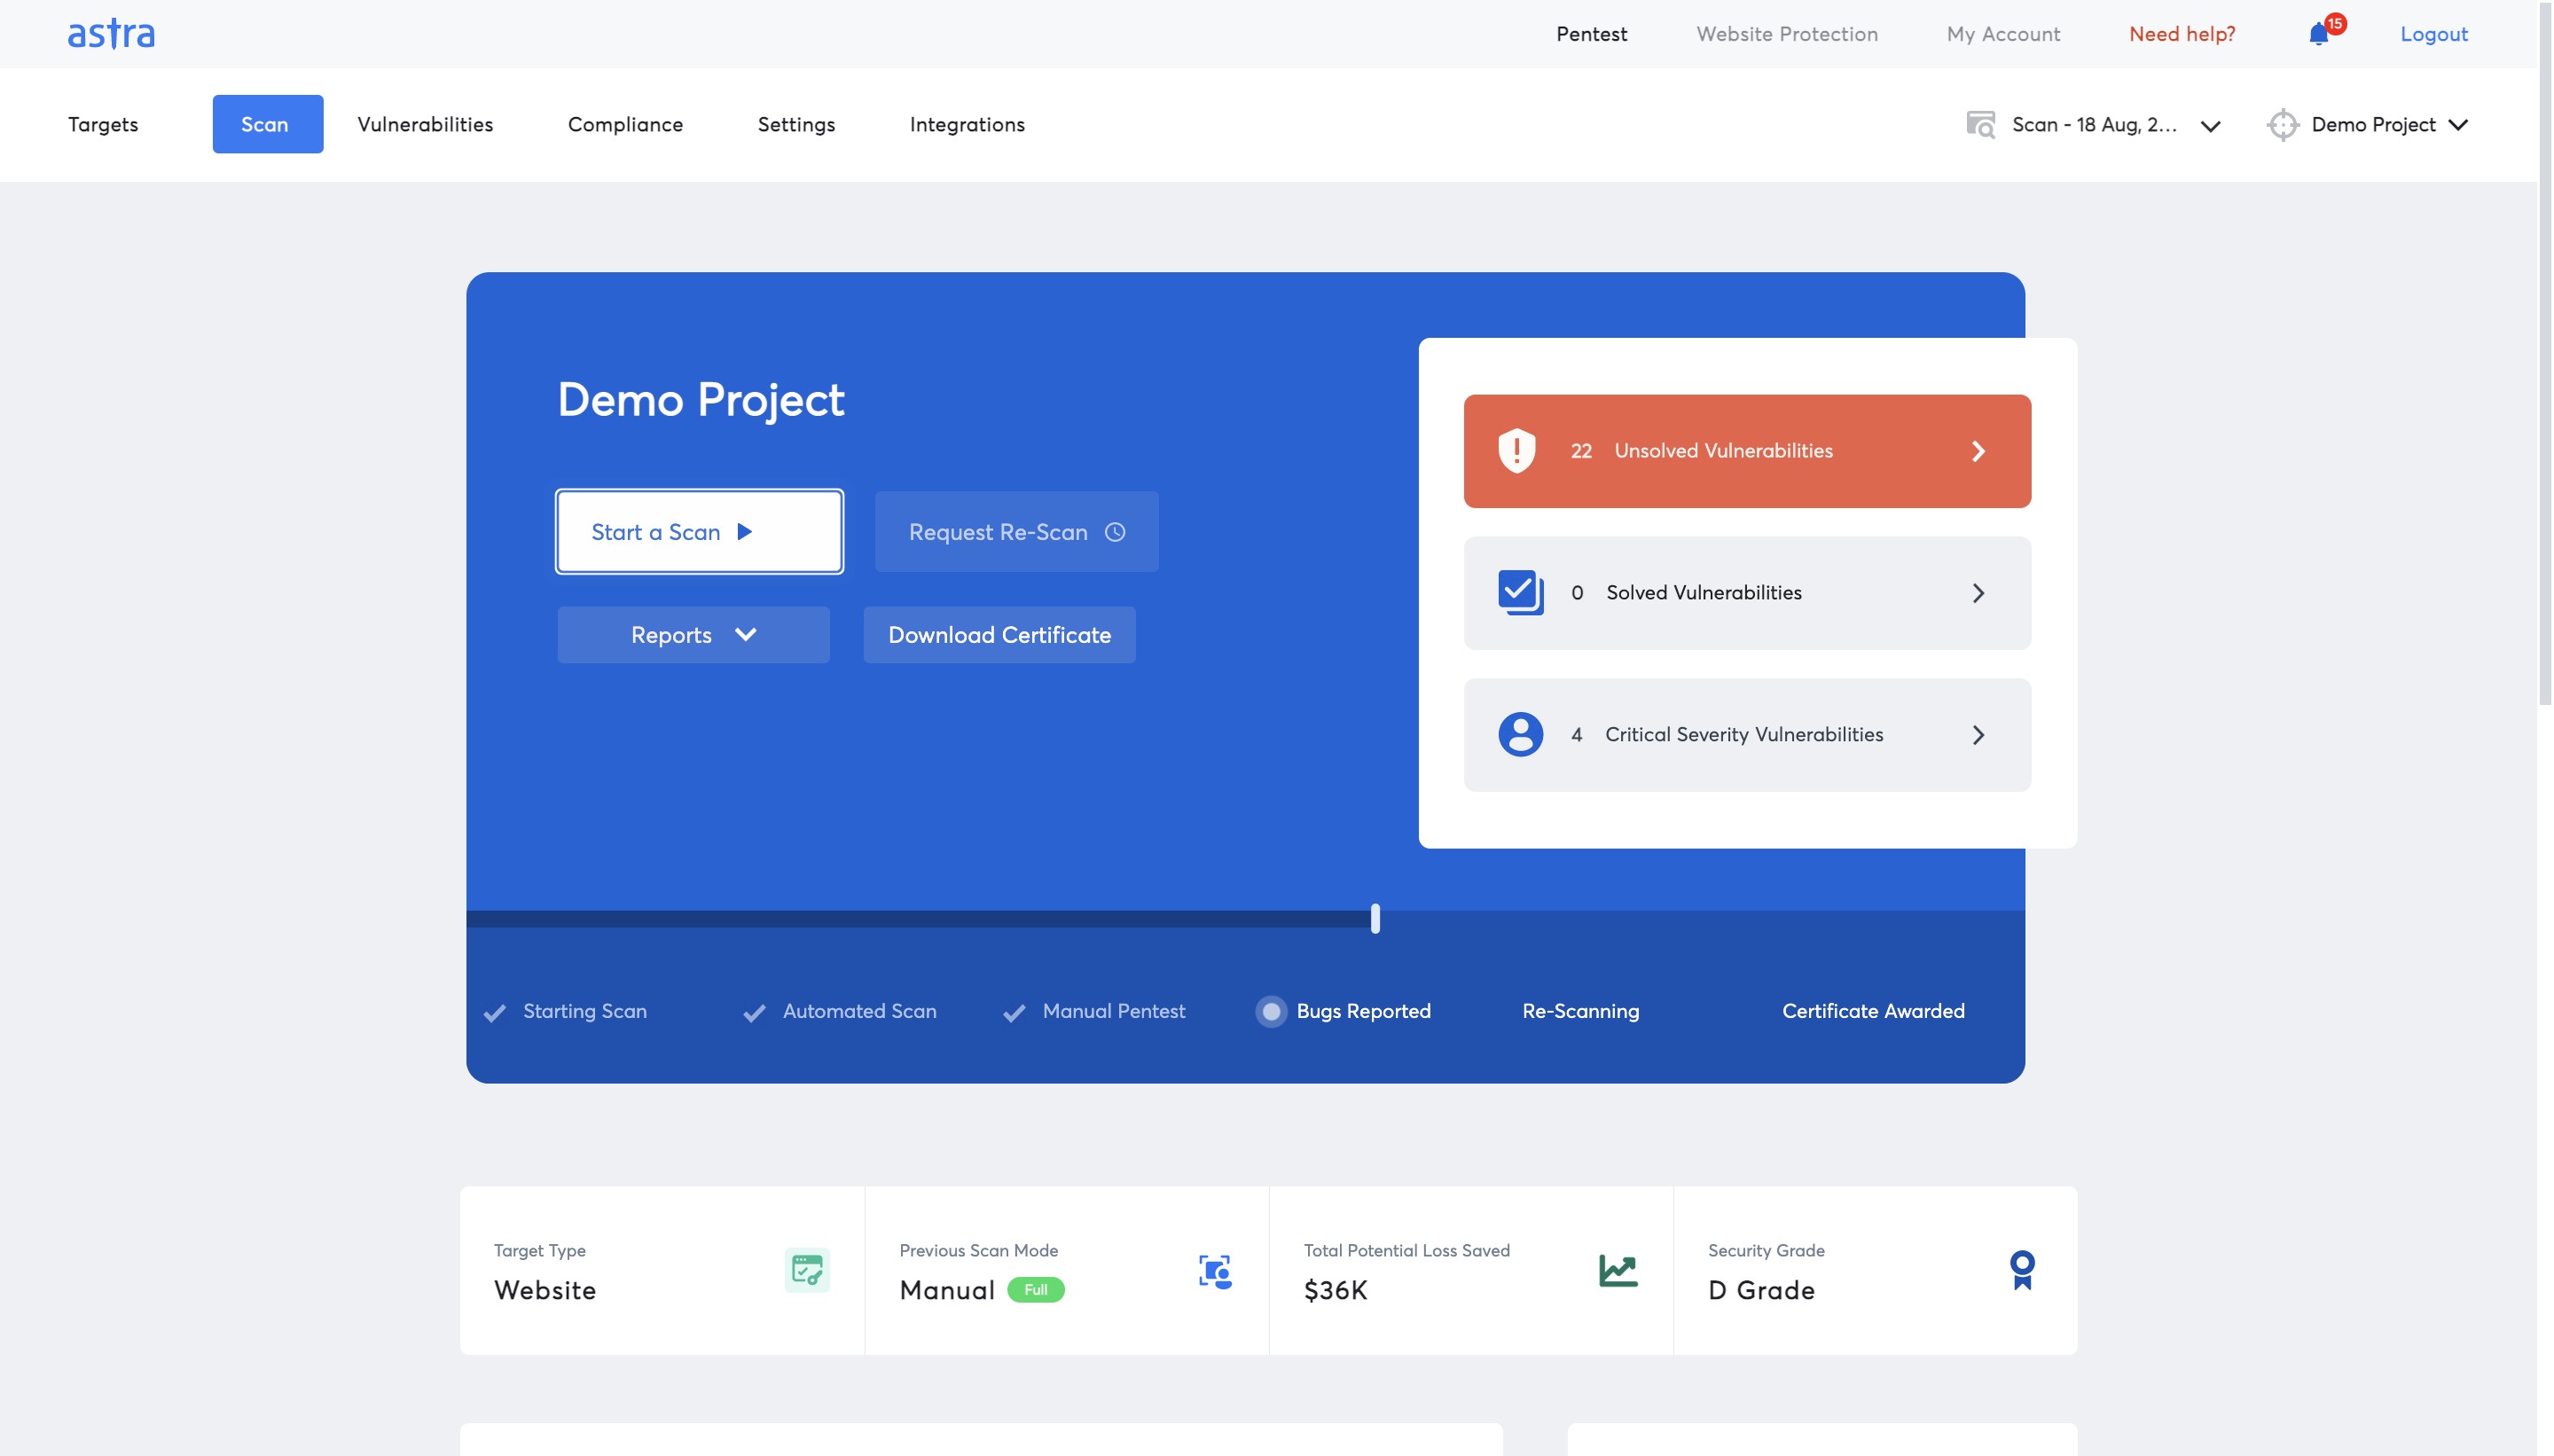
Task: Click the arrow on the Unsolved Vulnerabilities card
Action: click(1979, 451)
